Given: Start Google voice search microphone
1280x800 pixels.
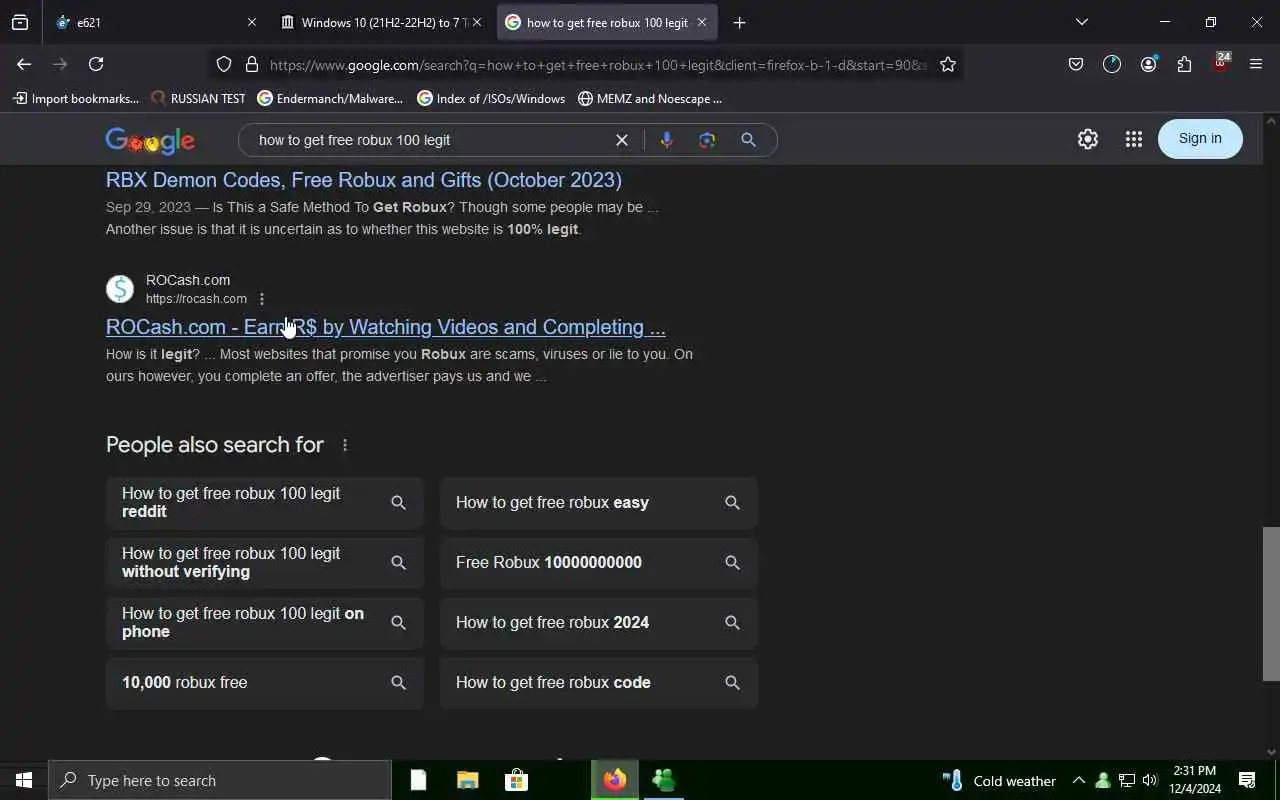Looking at the screenshot, I should [x=666, y=140].
